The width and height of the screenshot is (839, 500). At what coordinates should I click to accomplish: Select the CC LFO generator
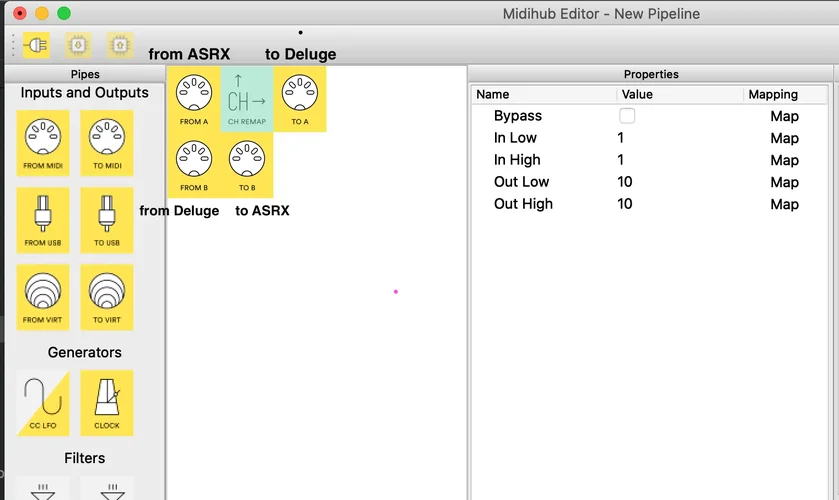coord(43,403)
